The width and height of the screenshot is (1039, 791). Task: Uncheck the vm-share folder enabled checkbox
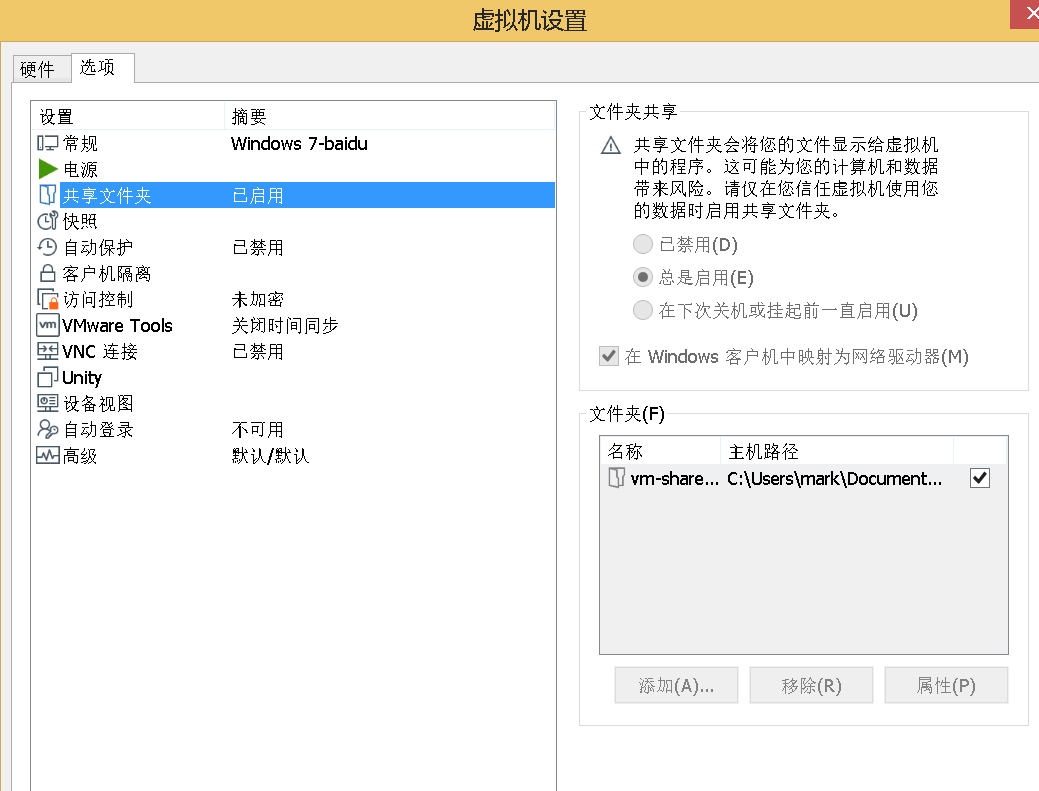979,478
